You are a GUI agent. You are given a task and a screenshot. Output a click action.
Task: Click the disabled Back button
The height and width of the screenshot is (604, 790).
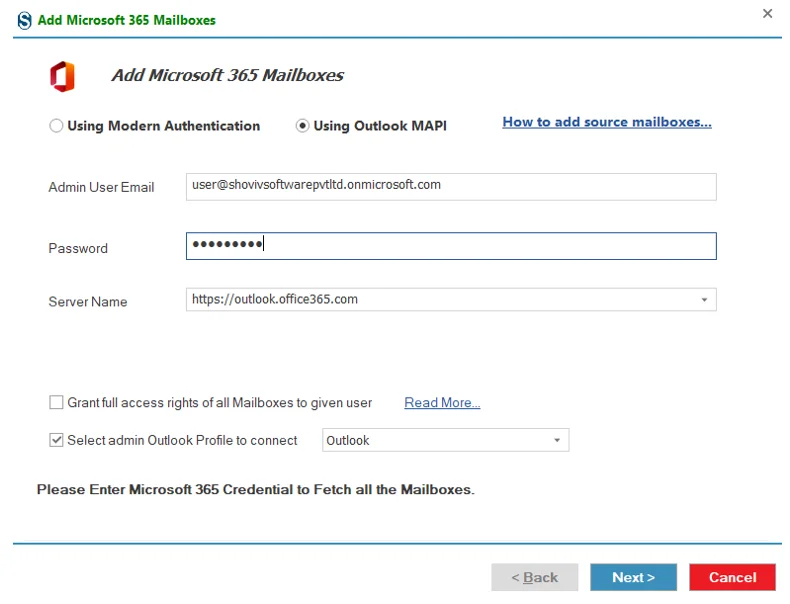click(535, 577)
